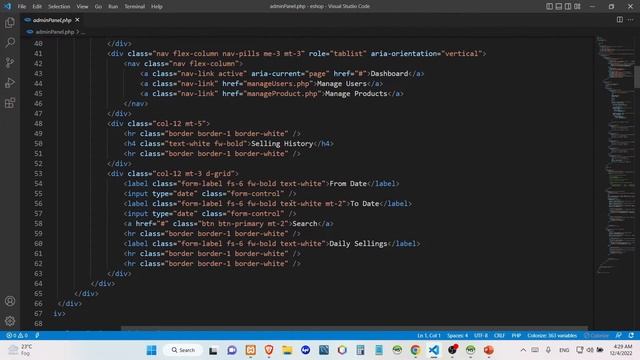The width and height of the screenshot is (640, 360).
Task: Change encoding via UTF-8 status item
Action: [x=481, y=335]
